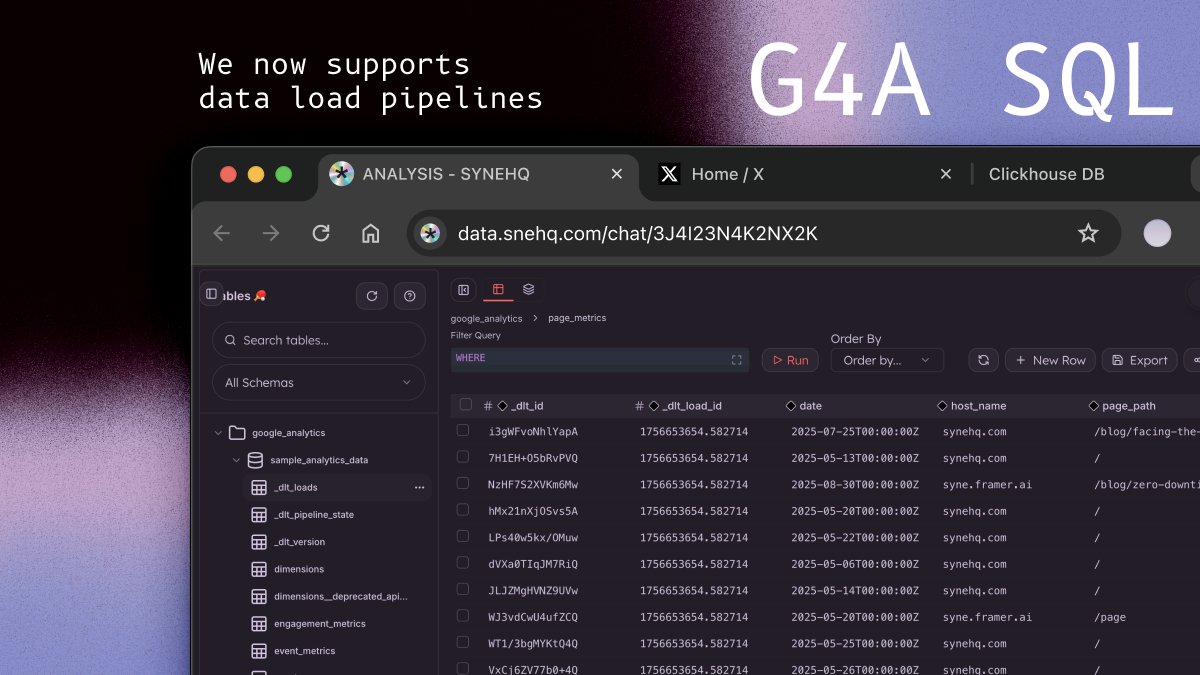Switch to the layers stack view icon
The image size is (1200, 675).
pos(529,290)
